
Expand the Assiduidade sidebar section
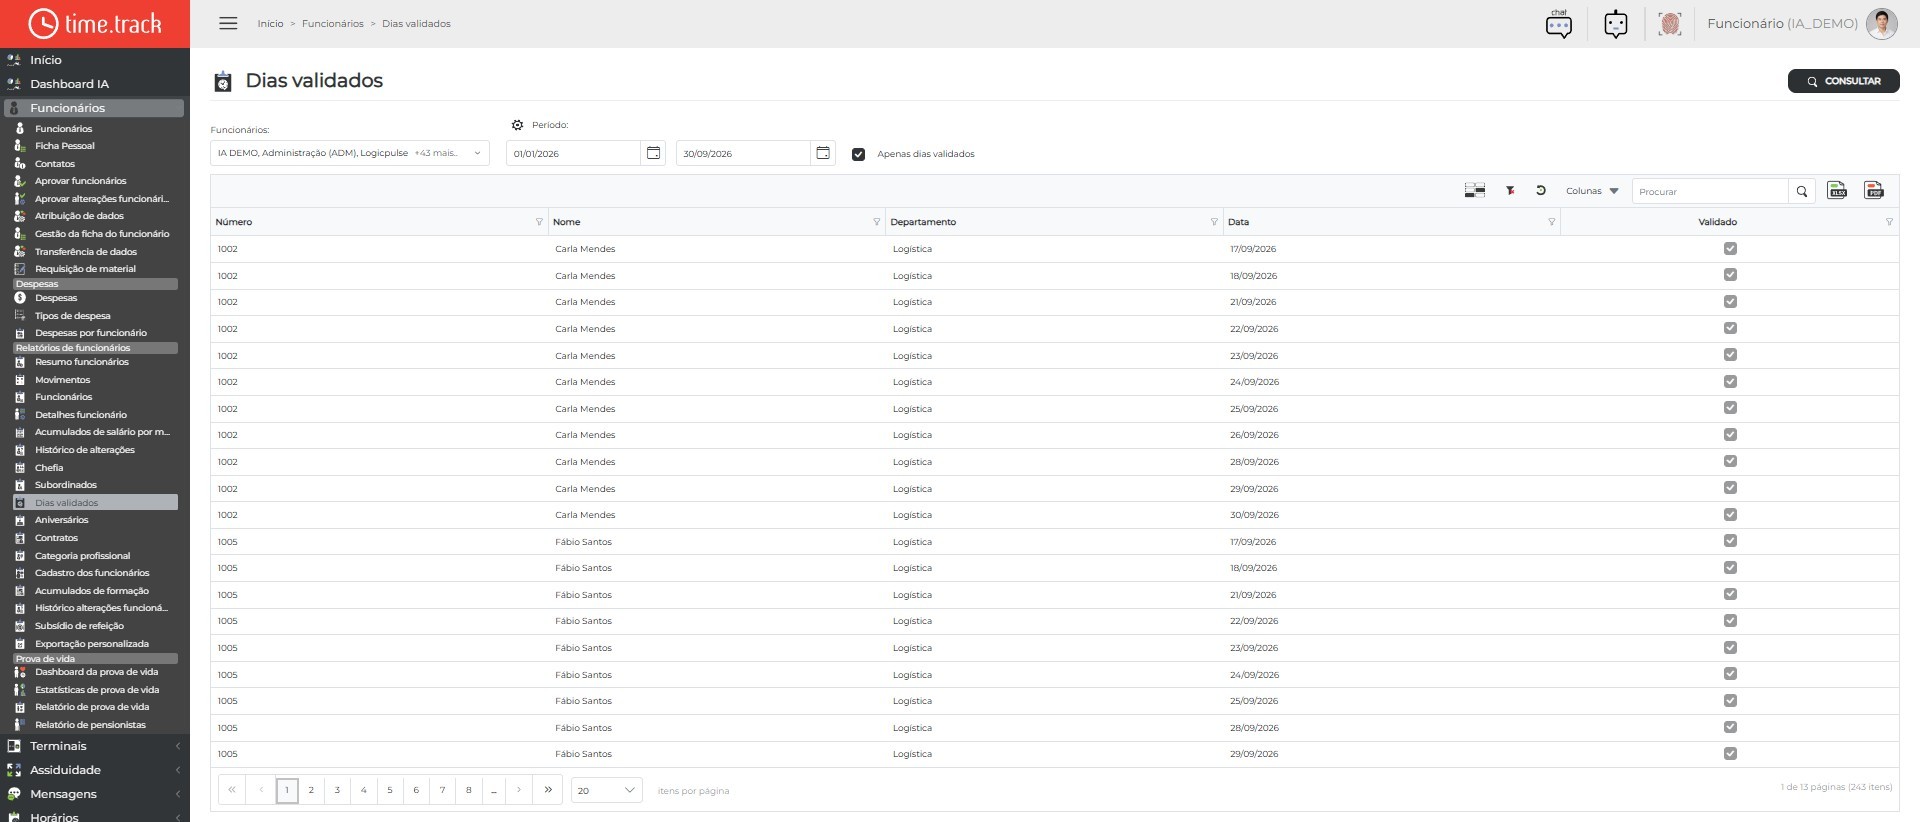coord(95,770)
